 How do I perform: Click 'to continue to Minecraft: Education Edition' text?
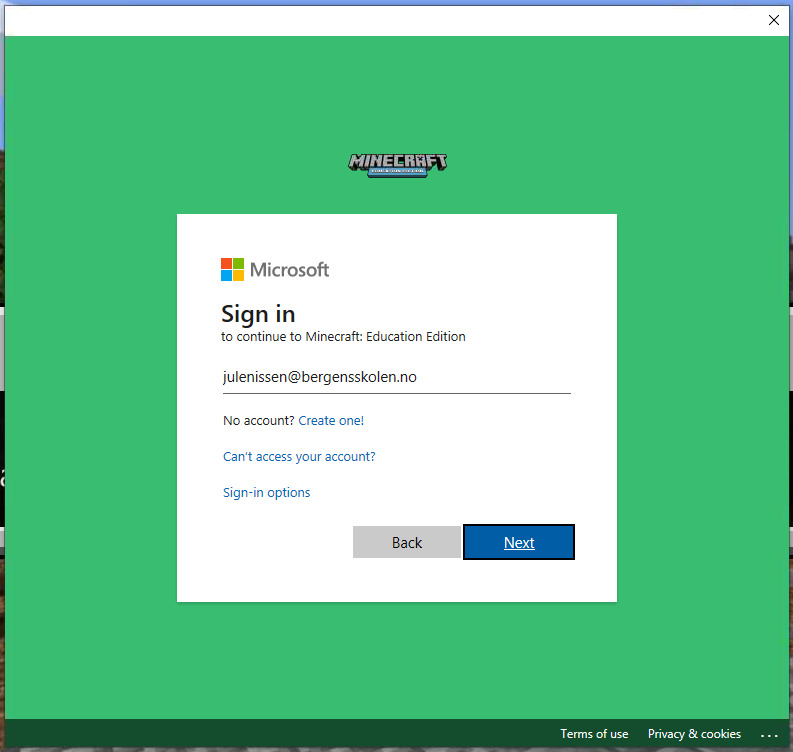[x=343, y=337]
